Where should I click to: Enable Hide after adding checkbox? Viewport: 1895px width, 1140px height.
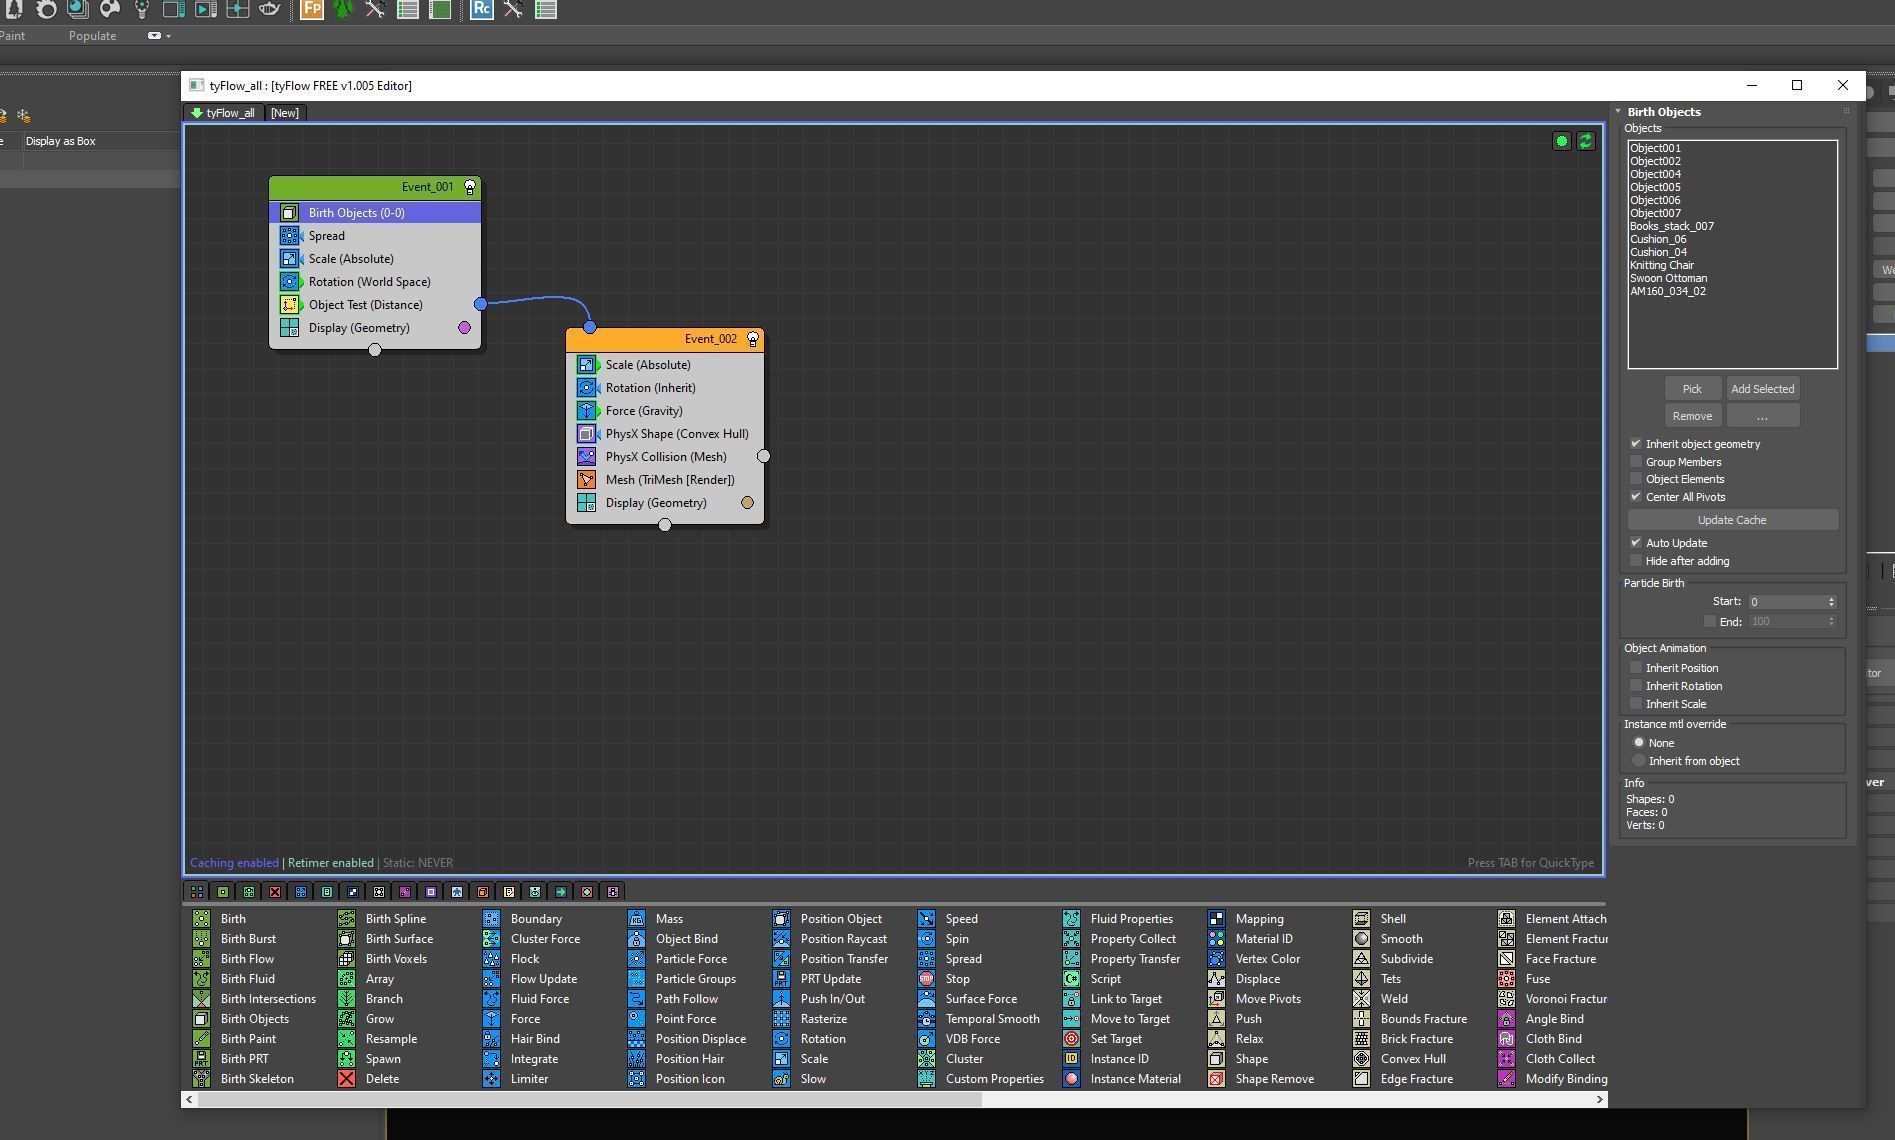pos(1636,561)
